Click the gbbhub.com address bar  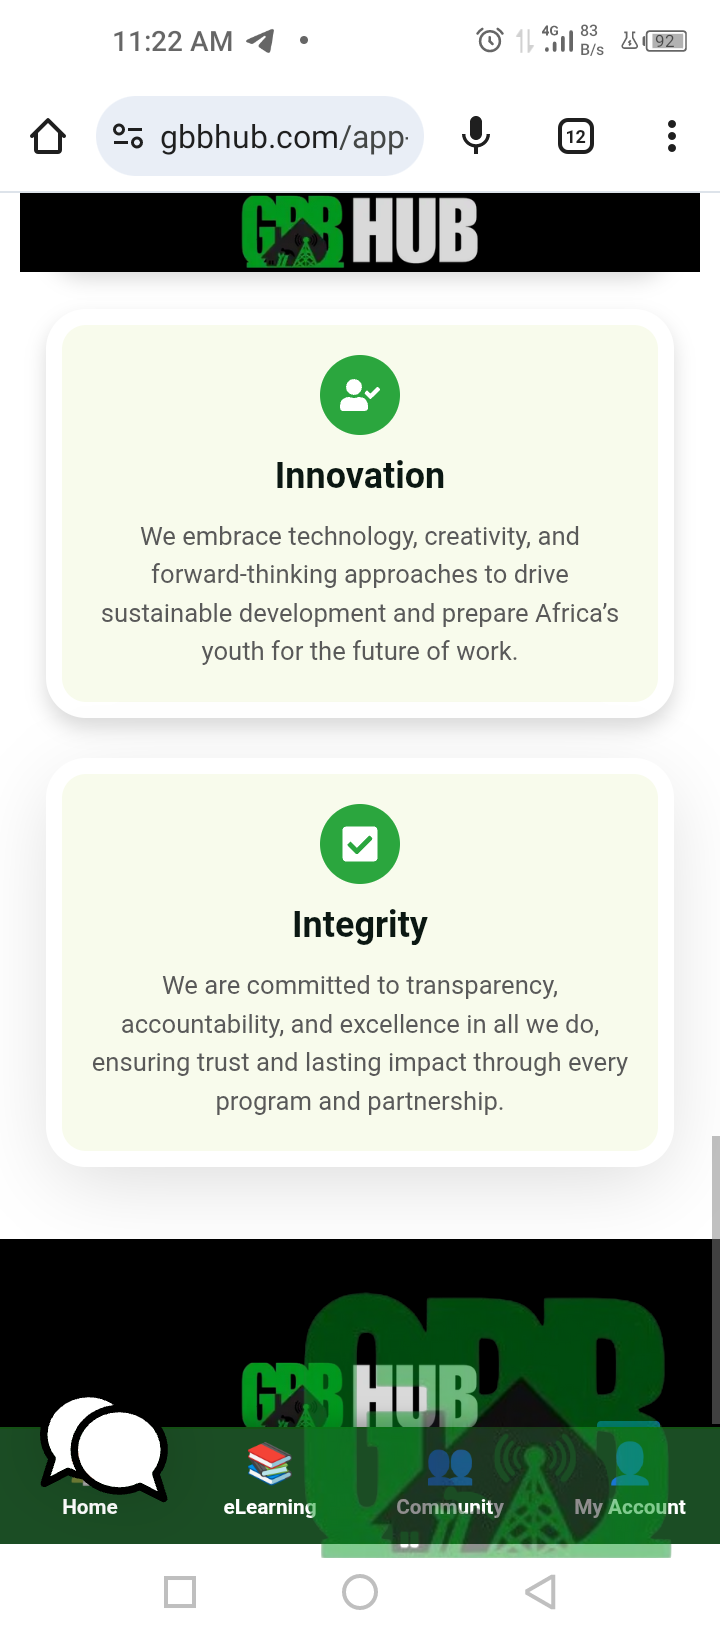pos(283,136)
